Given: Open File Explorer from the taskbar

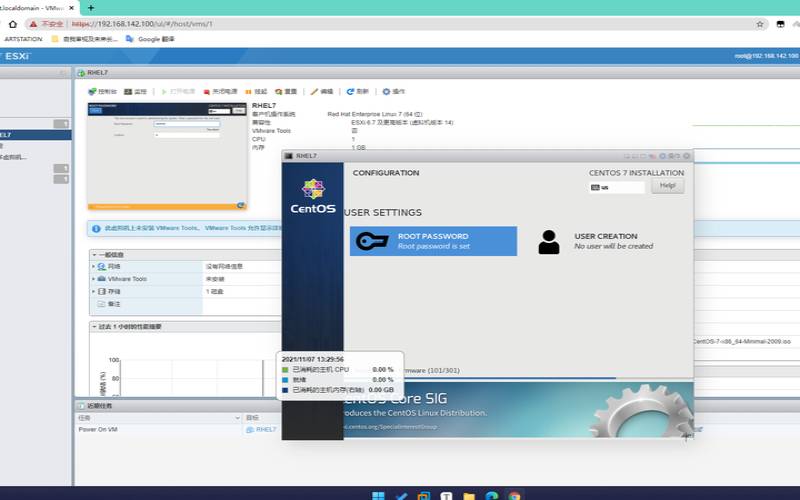Looking at the screenshot, I should pos(469,496).
